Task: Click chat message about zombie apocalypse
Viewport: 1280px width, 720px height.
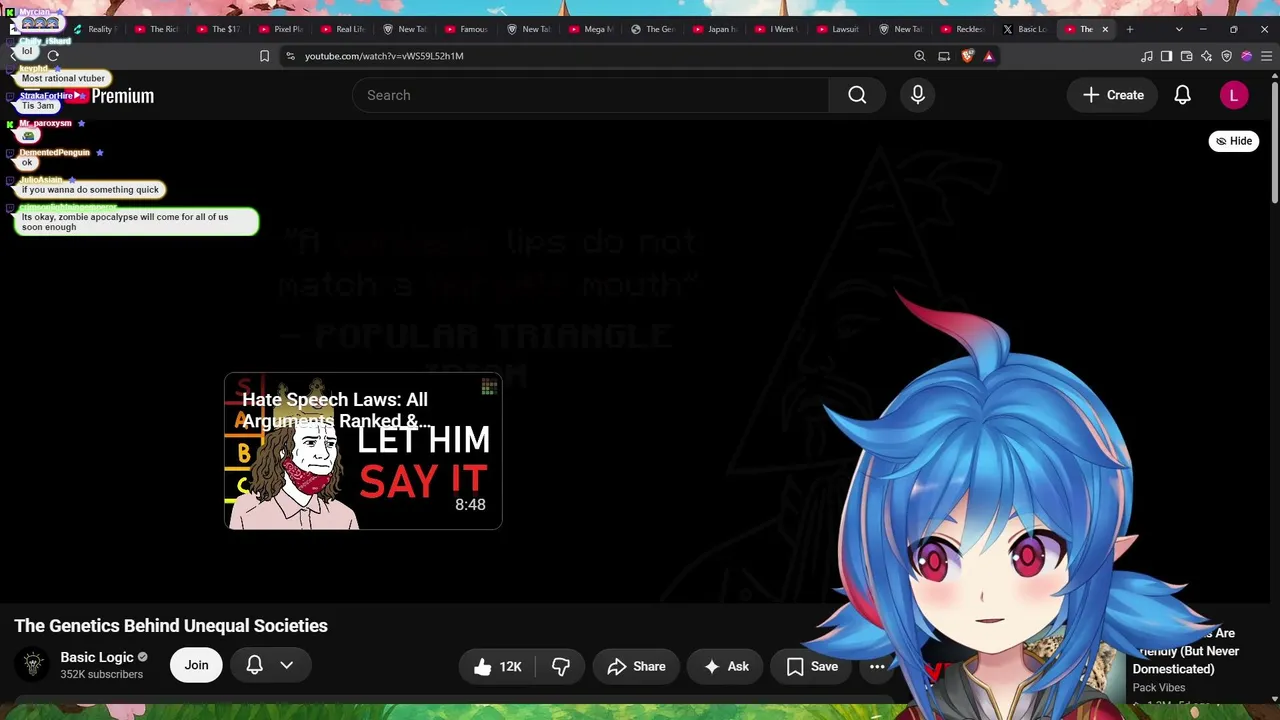Action: coord(138,222)
